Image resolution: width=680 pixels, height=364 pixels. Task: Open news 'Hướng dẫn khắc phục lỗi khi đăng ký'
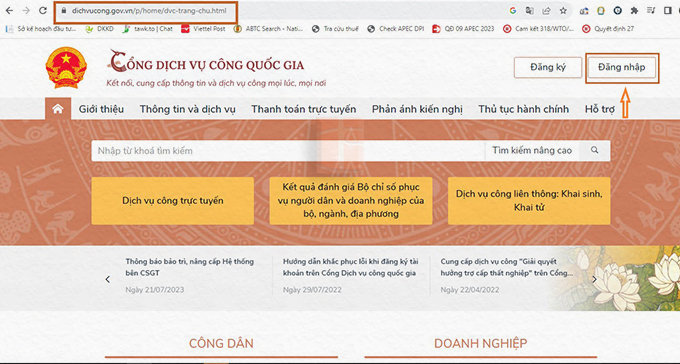click(x=350, y=267)
